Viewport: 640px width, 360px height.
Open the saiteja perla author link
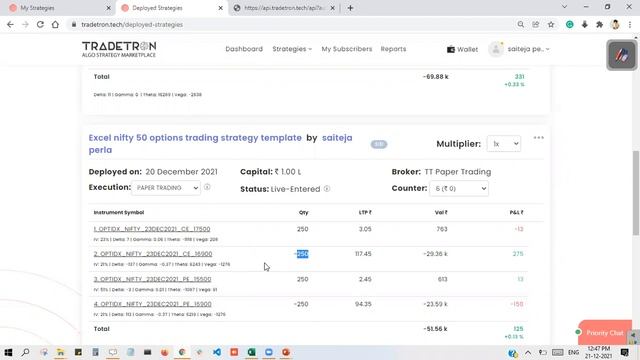point(220,144)
